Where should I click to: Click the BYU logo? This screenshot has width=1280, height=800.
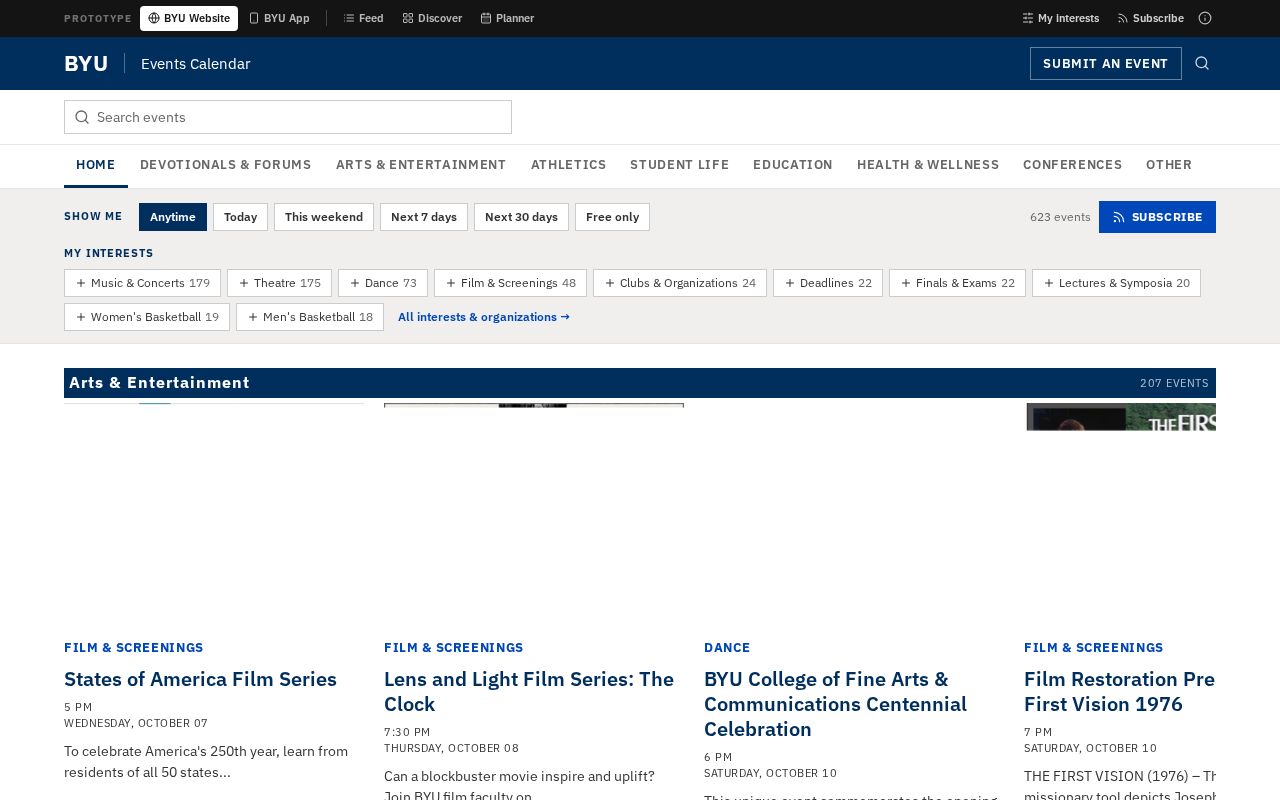pyautogui.click(x=86, y=63)
